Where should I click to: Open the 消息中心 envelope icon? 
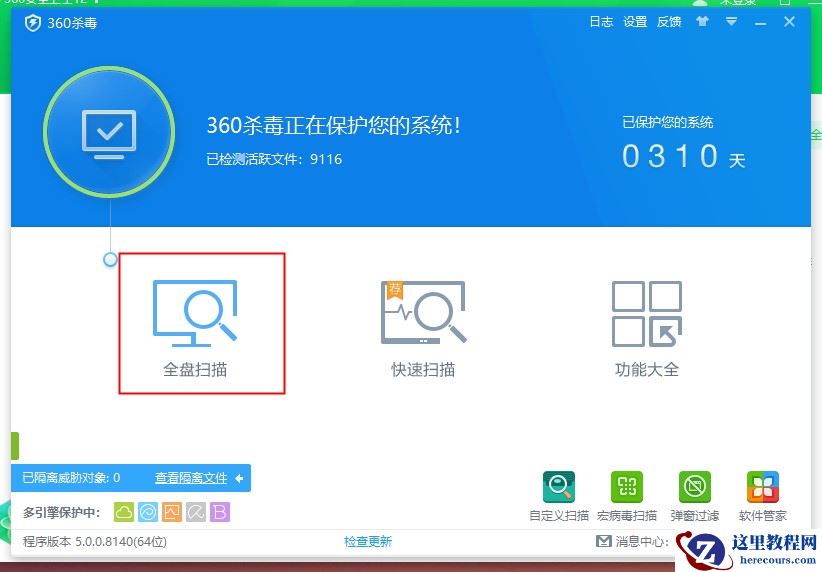pyautogui.click(x=604, y=541)
